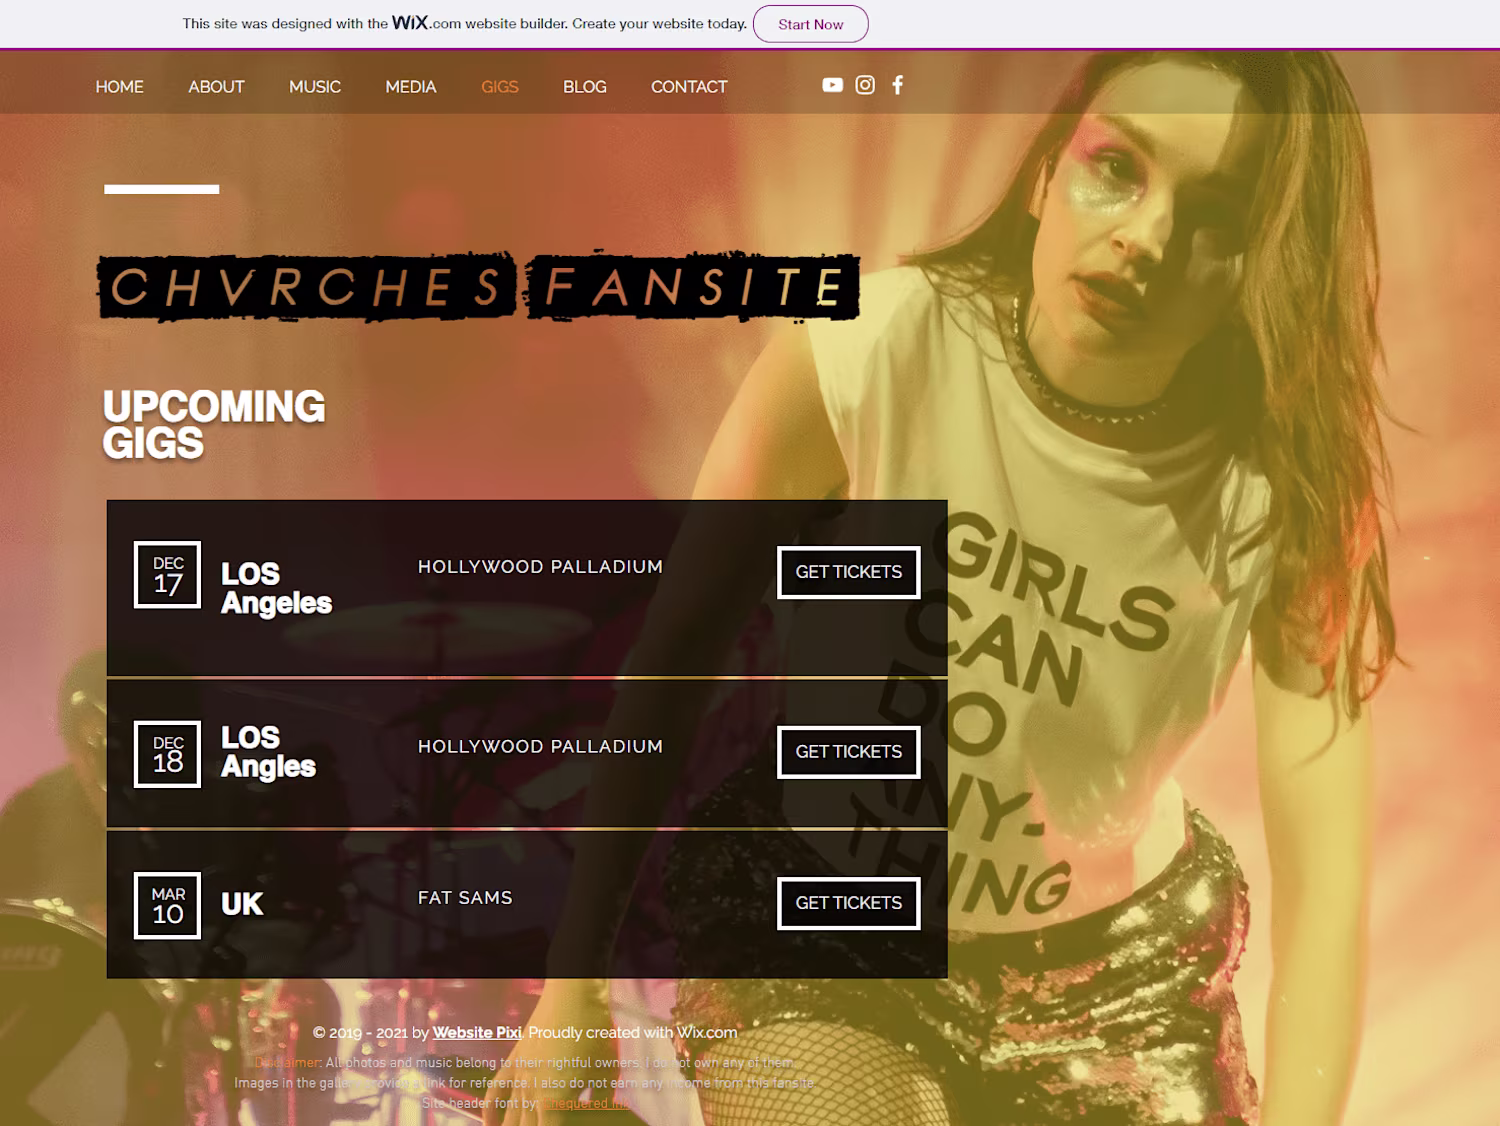Screen dimensions: 1500x1126
Task: Click the misspelled 'LOS Angles' city name
Action: pyautogui.click(x=268, y=752)
